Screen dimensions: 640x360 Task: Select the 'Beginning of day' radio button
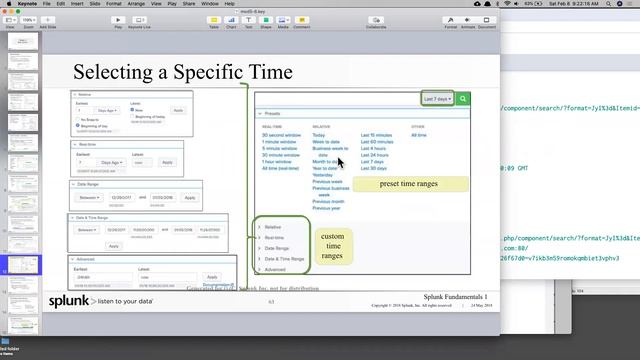78,126
